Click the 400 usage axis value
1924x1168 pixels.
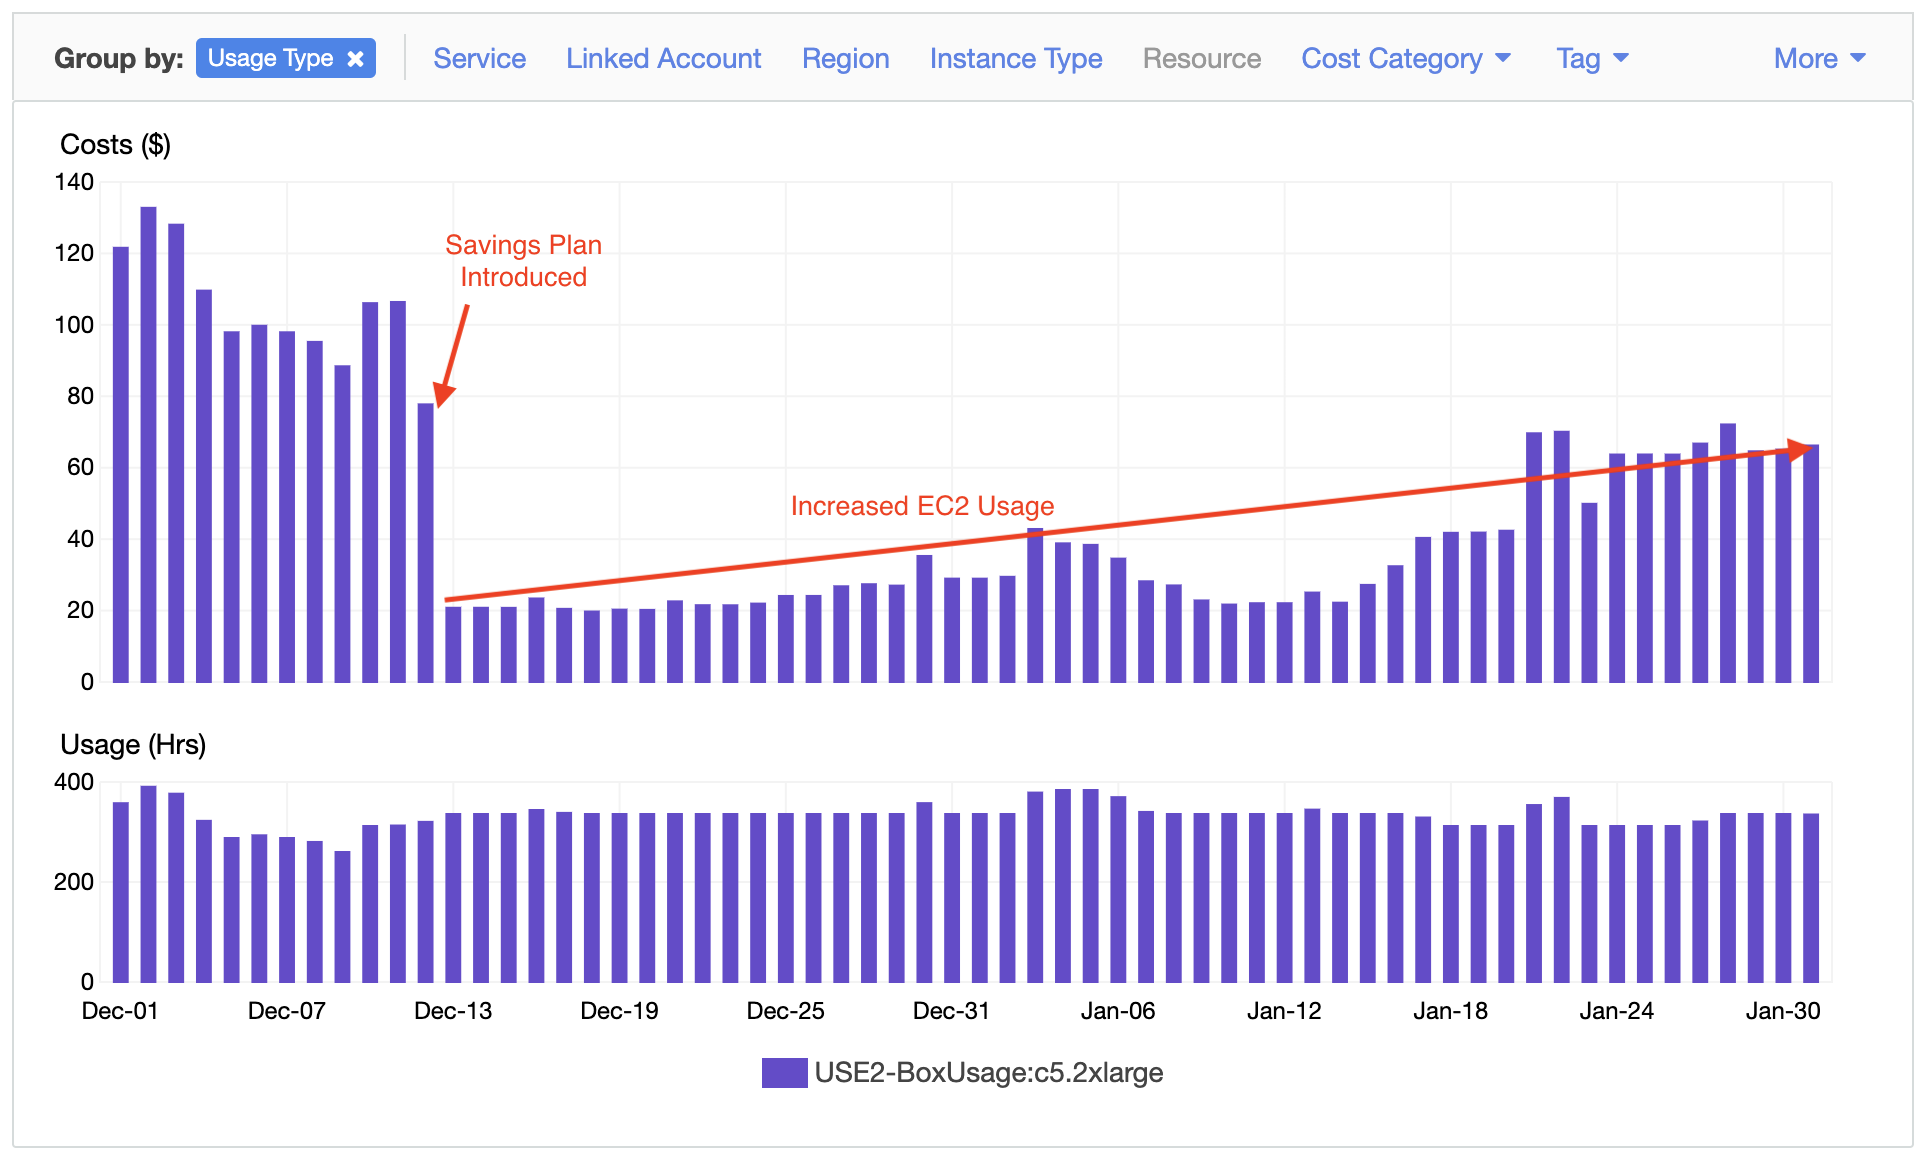(74, 782)
